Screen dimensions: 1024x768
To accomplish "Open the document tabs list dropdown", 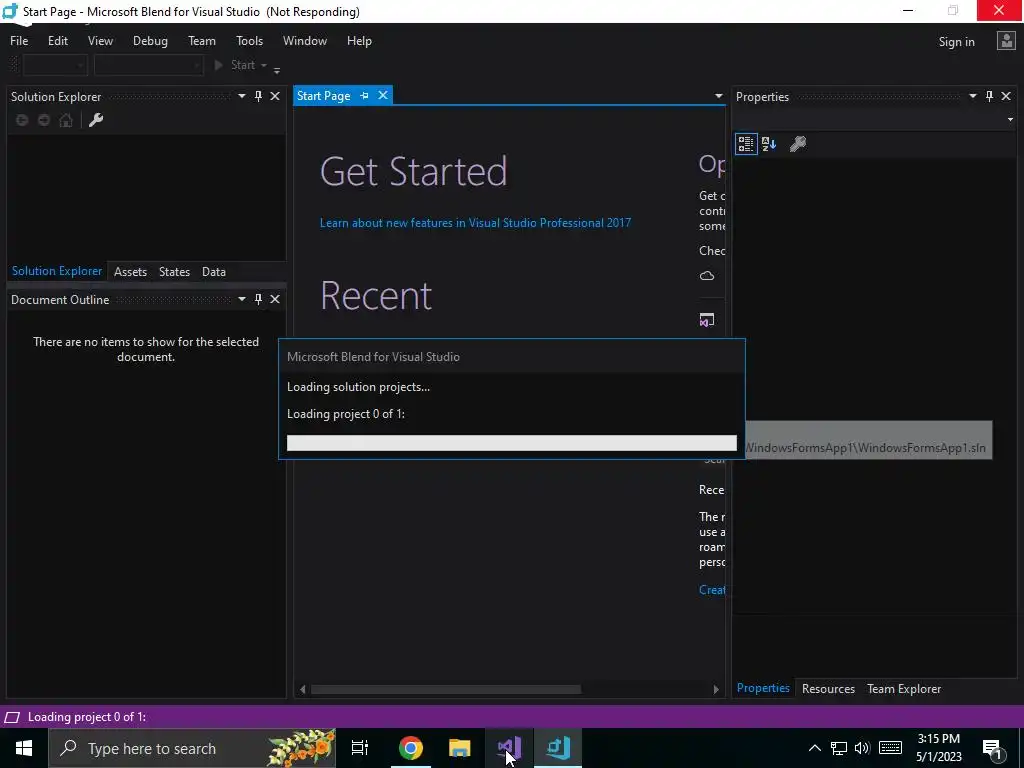I will 718,97.
